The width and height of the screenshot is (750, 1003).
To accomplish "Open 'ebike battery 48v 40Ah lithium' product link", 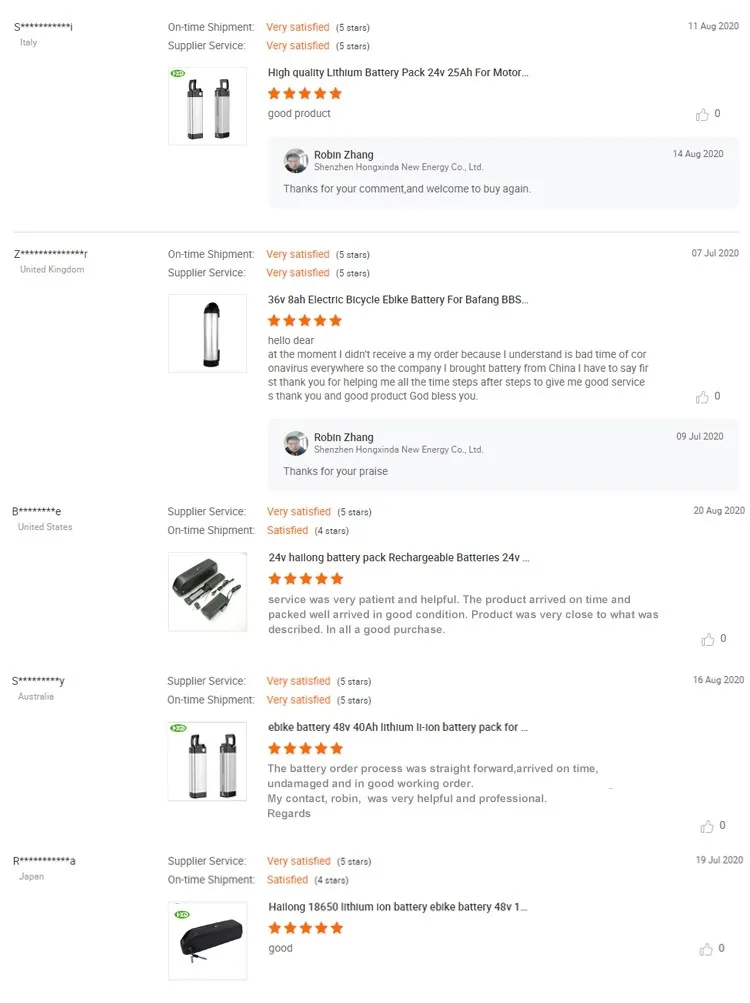I will point(398,728).
